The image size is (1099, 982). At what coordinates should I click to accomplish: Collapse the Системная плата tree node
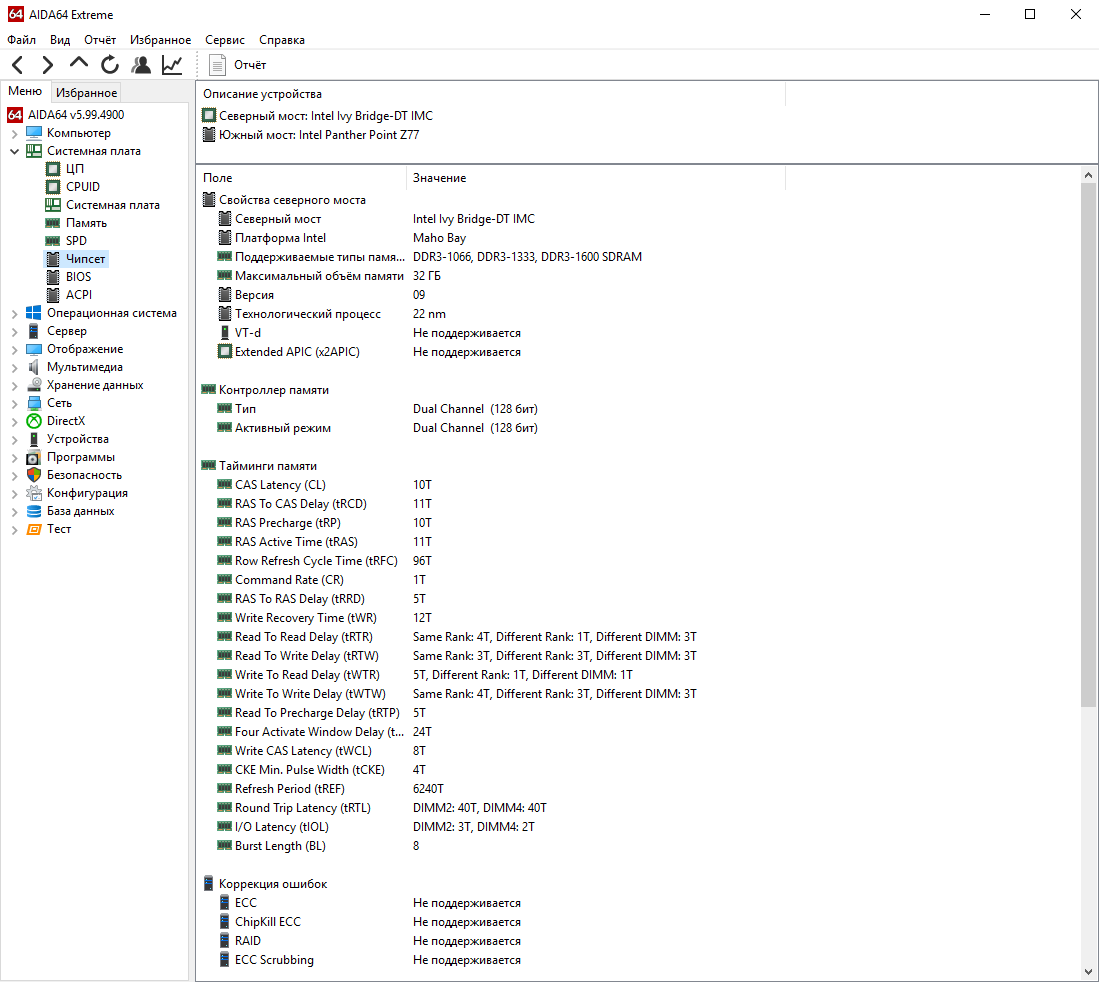pyautogui.click(x=15, y=151)
